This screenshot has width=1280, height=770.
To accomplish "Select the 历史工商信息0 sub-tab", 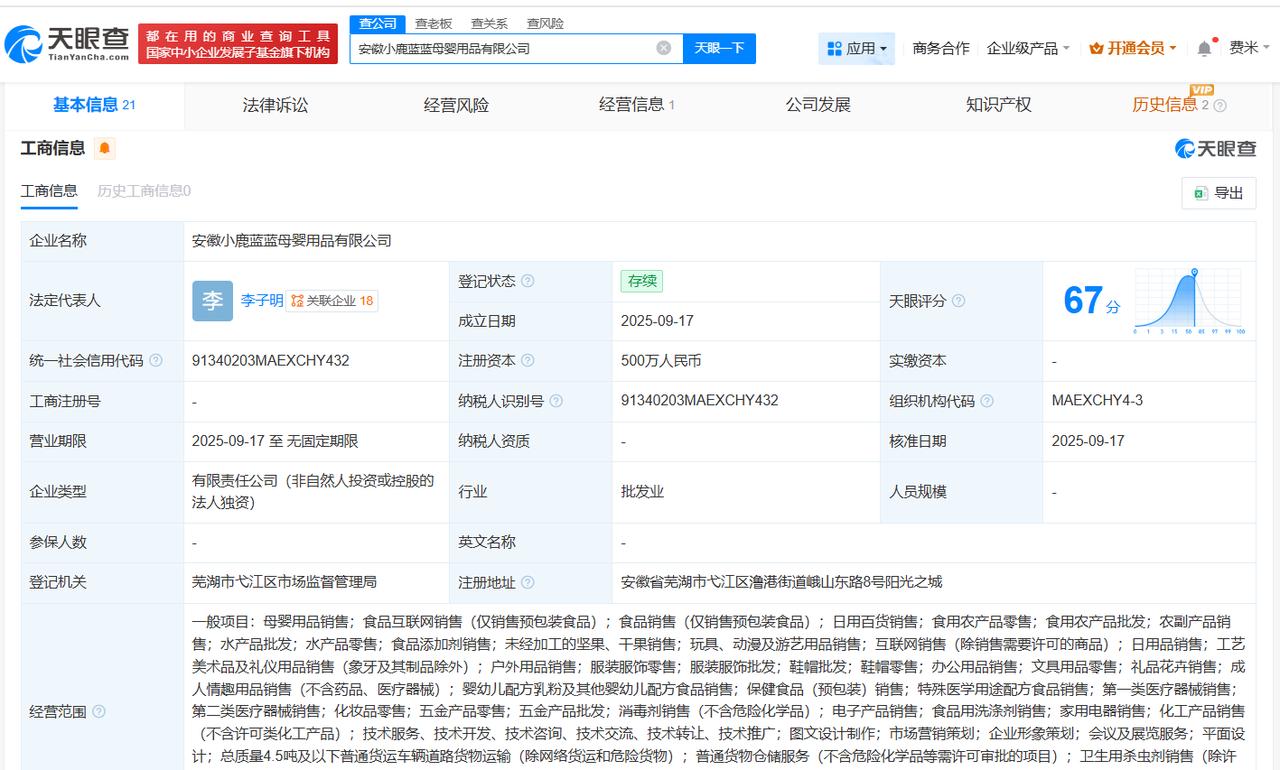I will pyautogui.click(x=144, y=191).
